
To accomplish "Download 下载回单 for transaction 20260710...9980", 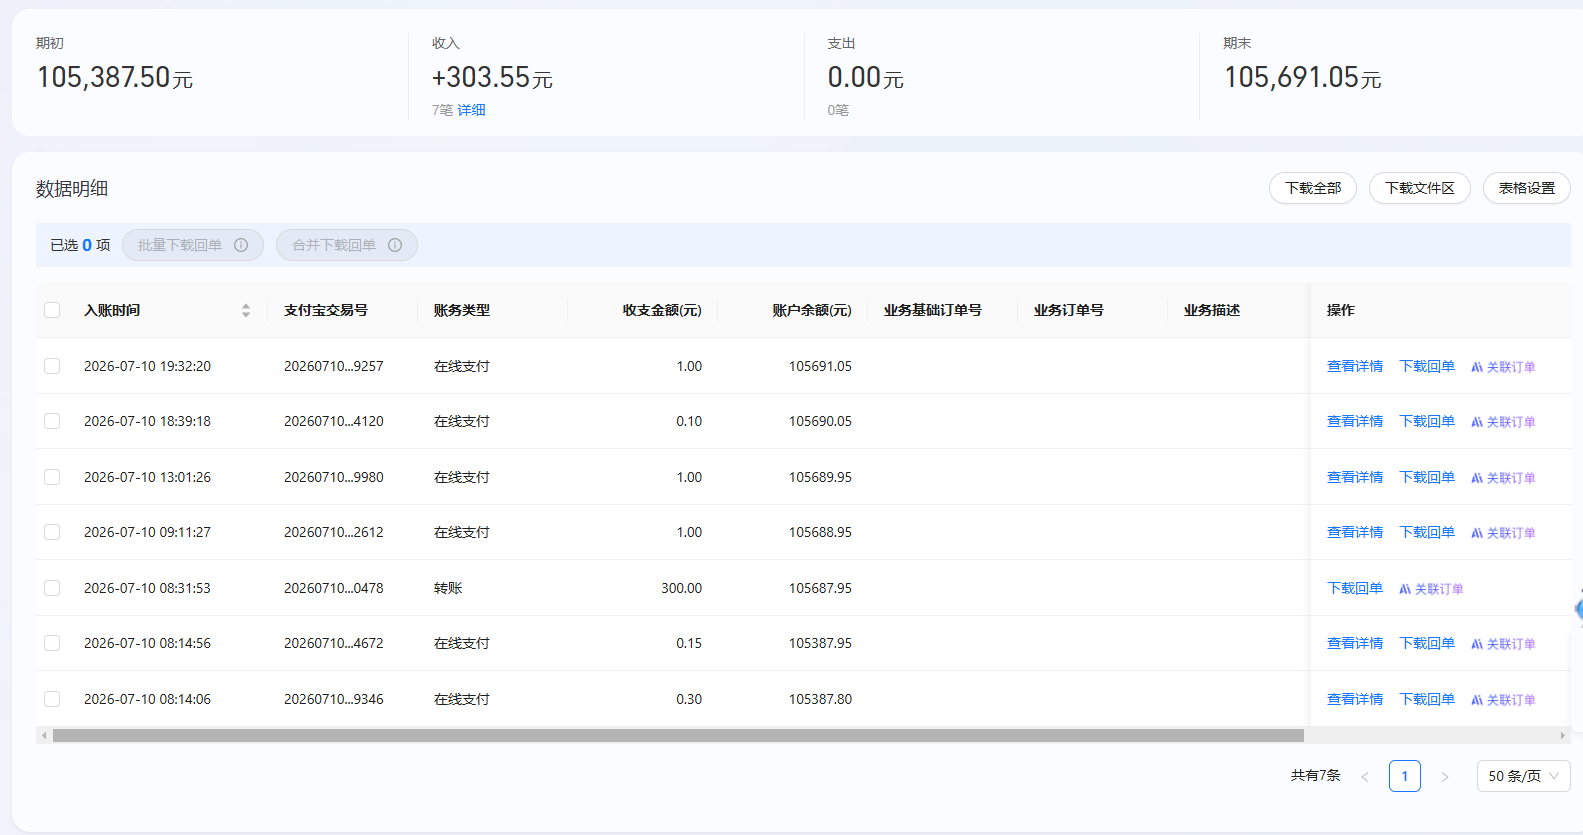I will click(1427, 477).
